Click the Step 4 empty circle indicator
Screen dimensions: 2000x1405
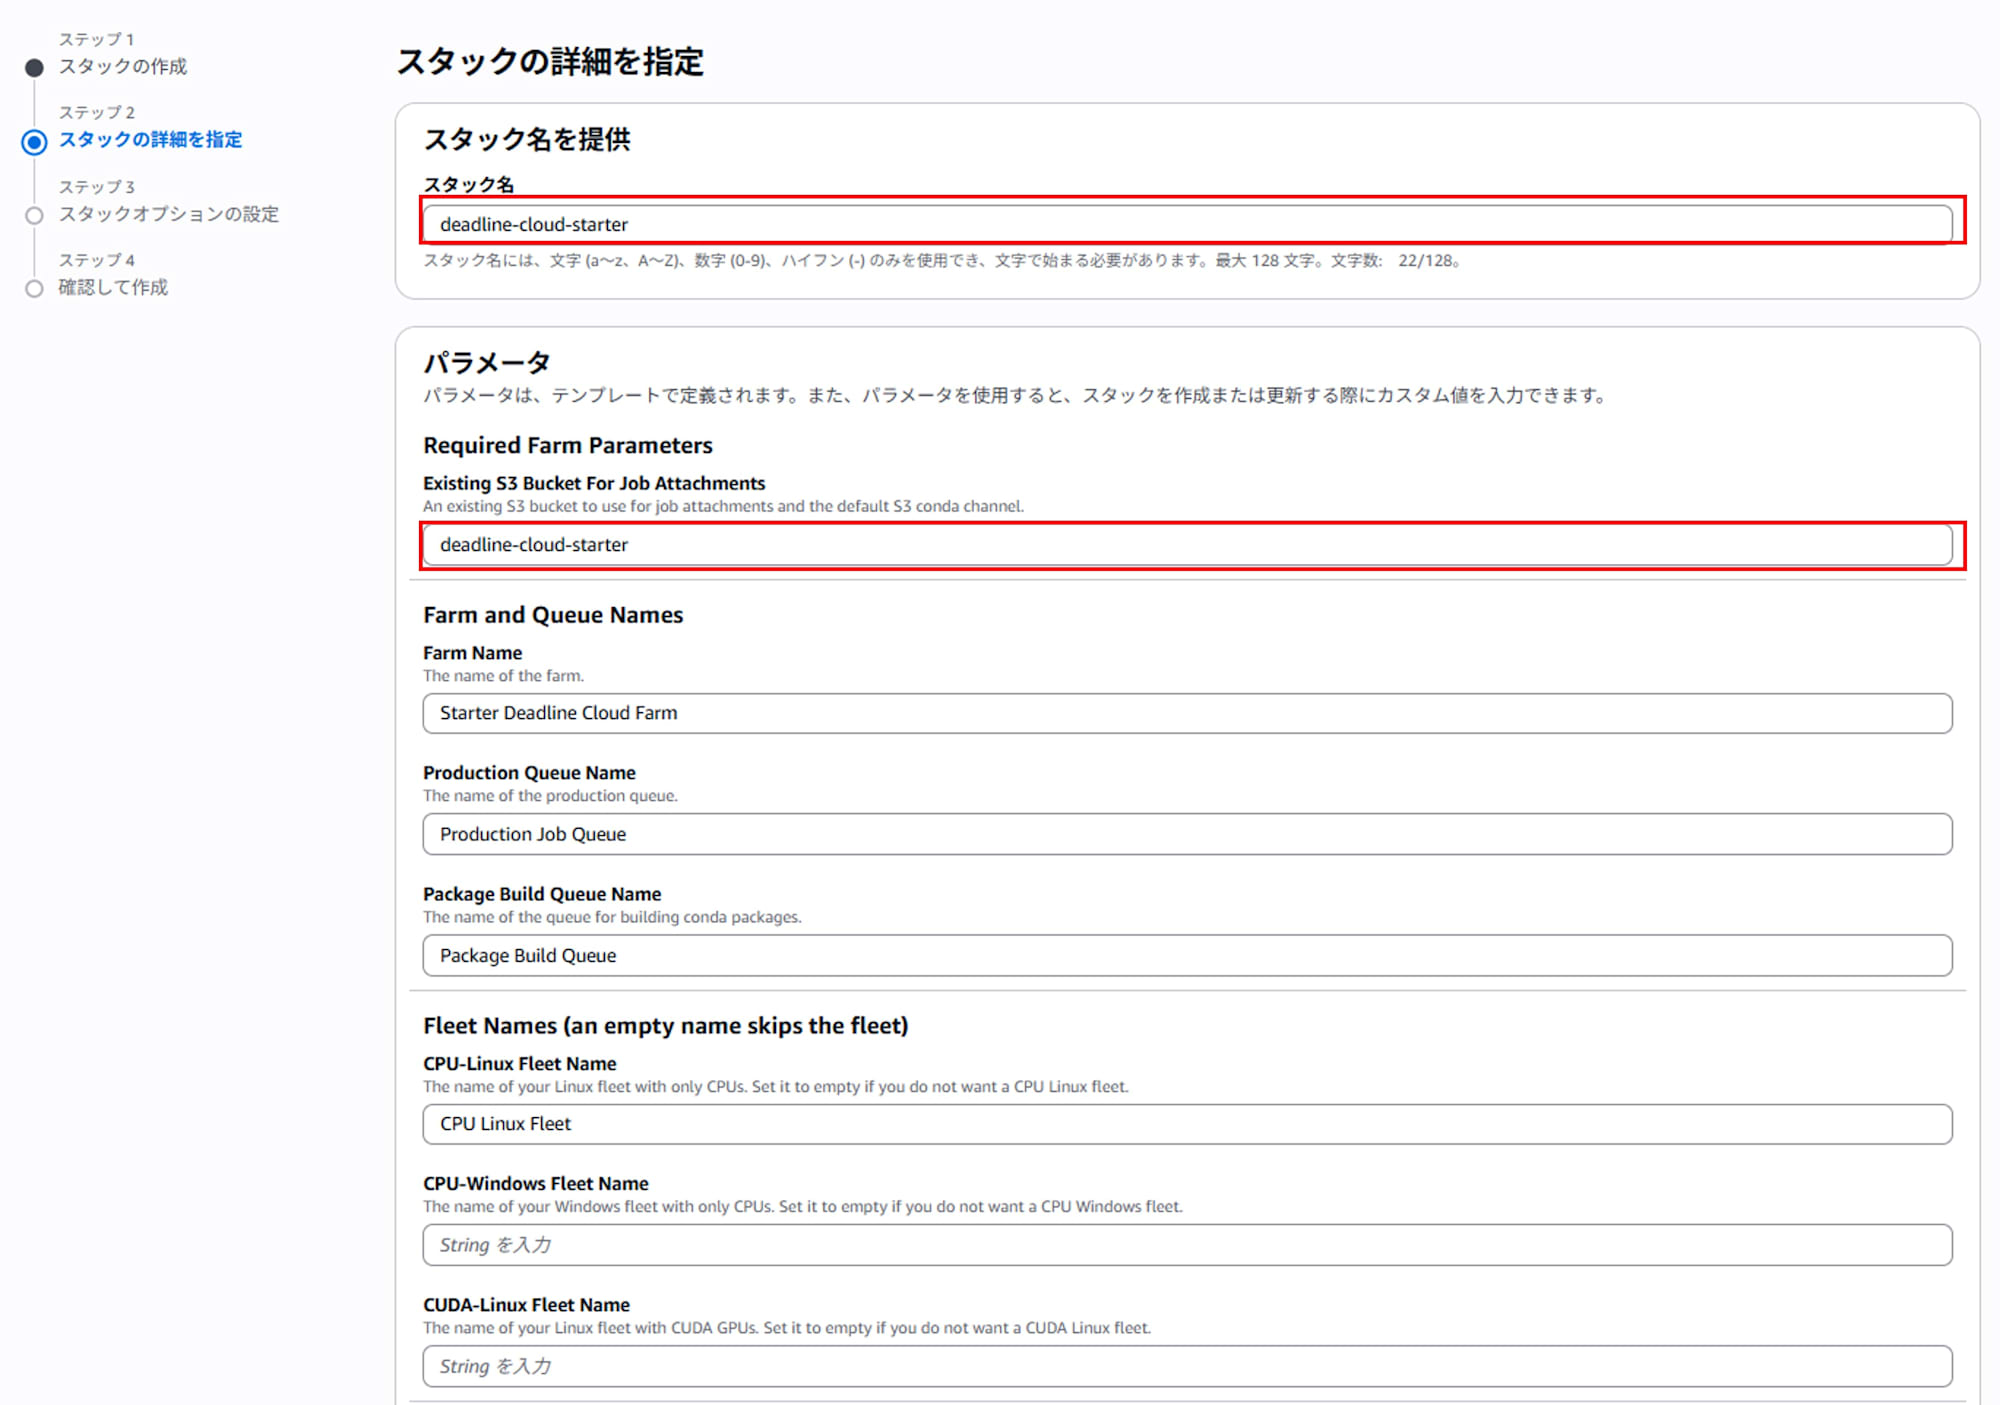pos(34,289)
